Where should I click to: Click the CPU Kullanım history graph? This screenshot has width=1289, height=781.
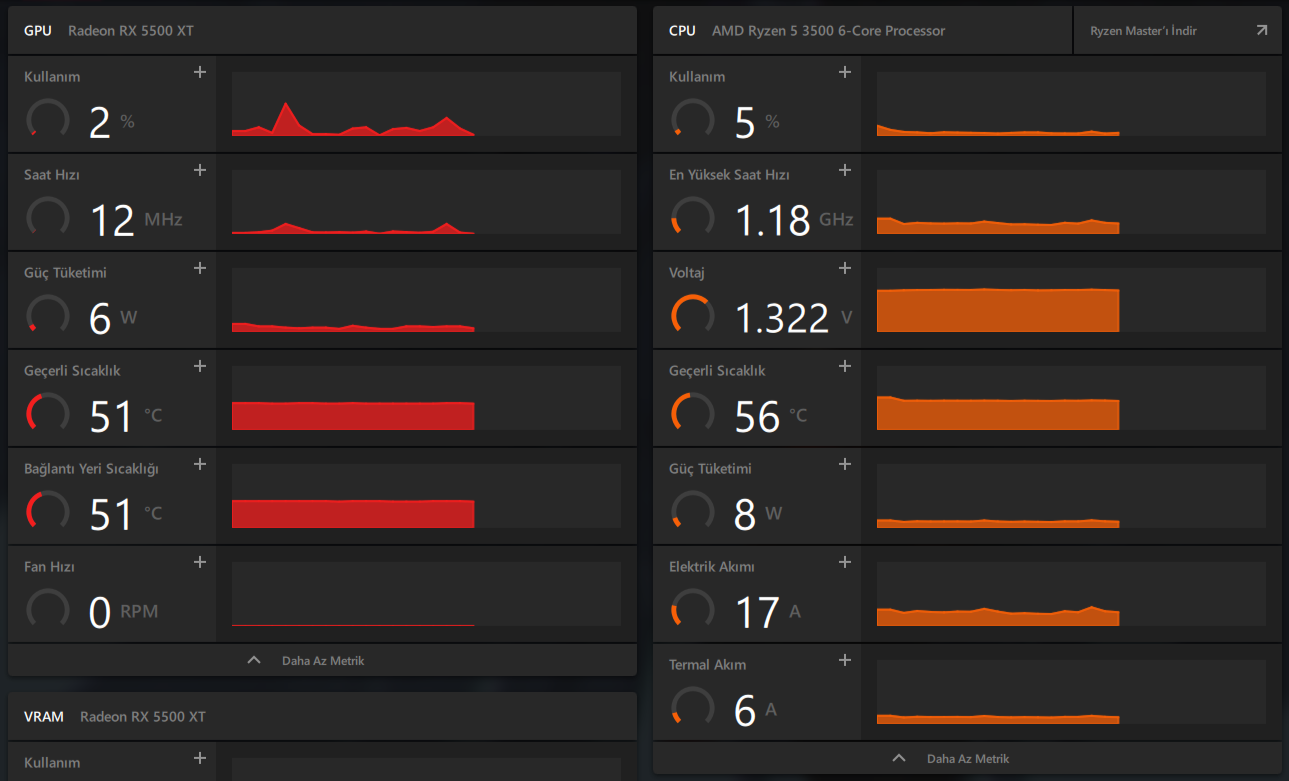point(1071,104)
